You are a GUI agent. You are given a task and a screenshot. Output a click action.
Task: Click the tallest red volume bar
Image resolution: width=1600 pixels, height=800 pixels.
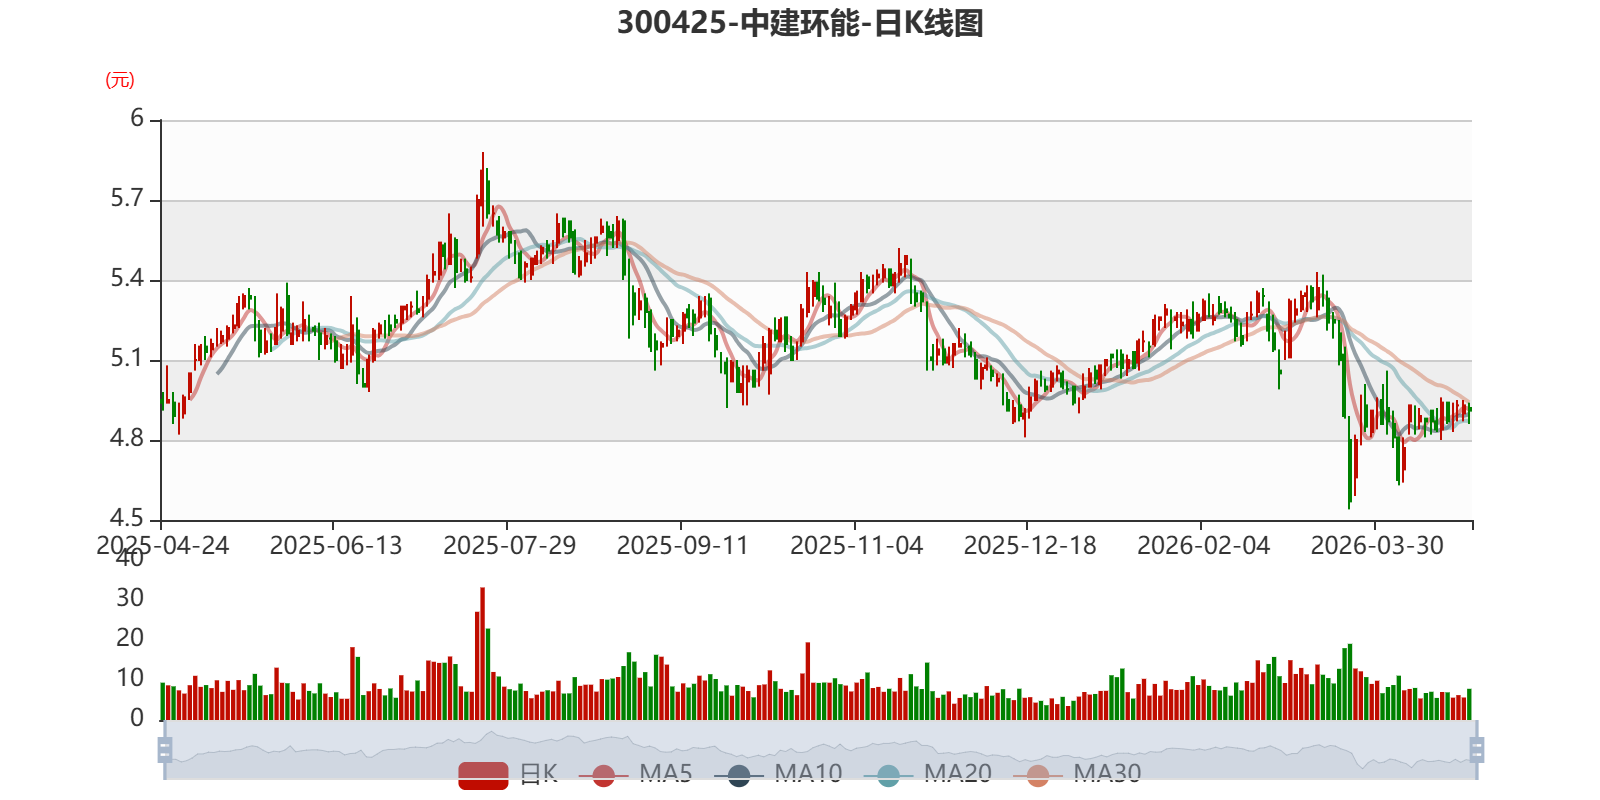483,653
